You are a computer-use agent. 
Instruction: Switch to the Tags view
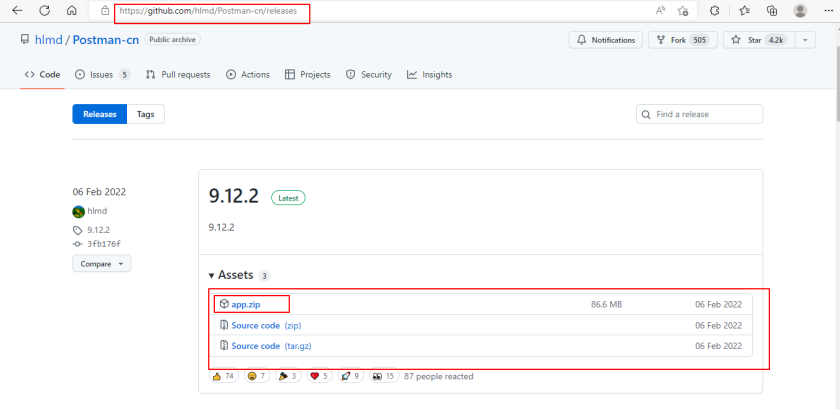(145, 114)
